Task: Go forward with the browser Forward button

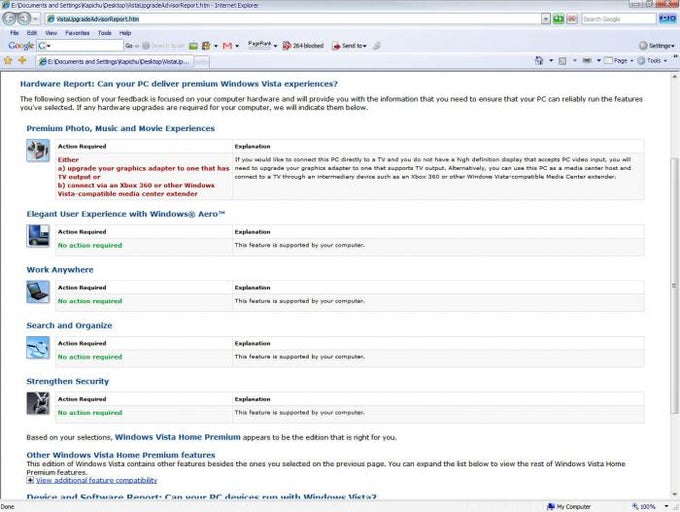Action: tap(24, 19)
